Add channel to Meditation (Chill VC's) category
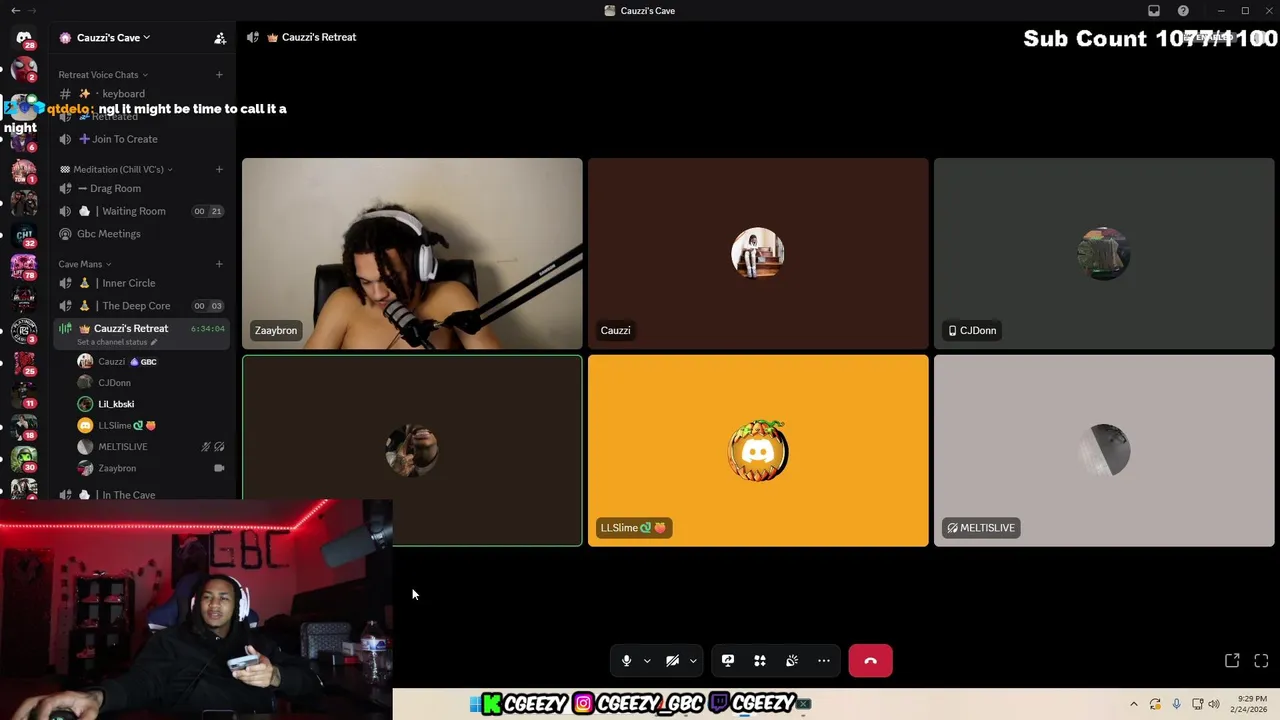The width and height of the screenshot is (1280, 720). point(219,169)
